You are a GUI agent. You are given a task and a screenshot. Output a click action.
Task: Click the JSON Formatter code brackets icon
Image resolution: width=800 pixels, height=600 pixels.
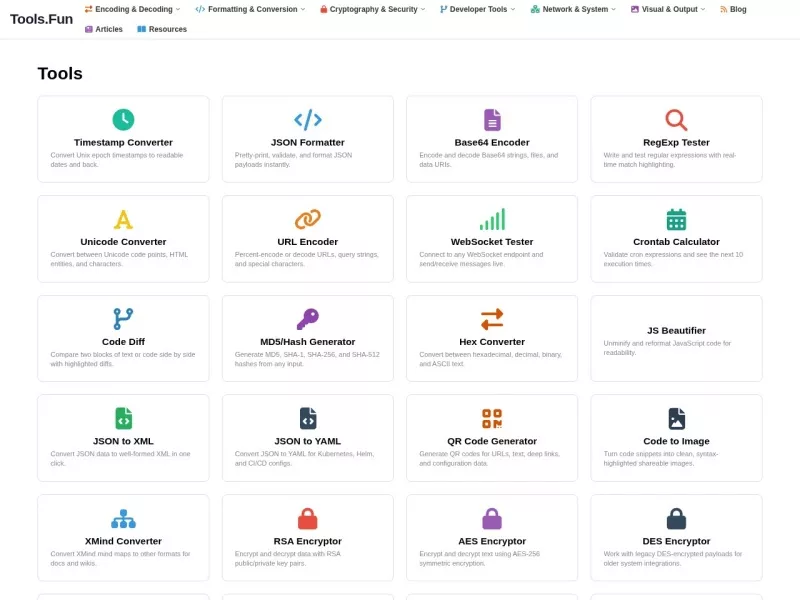pyautogui.click(x=308, y=120)
